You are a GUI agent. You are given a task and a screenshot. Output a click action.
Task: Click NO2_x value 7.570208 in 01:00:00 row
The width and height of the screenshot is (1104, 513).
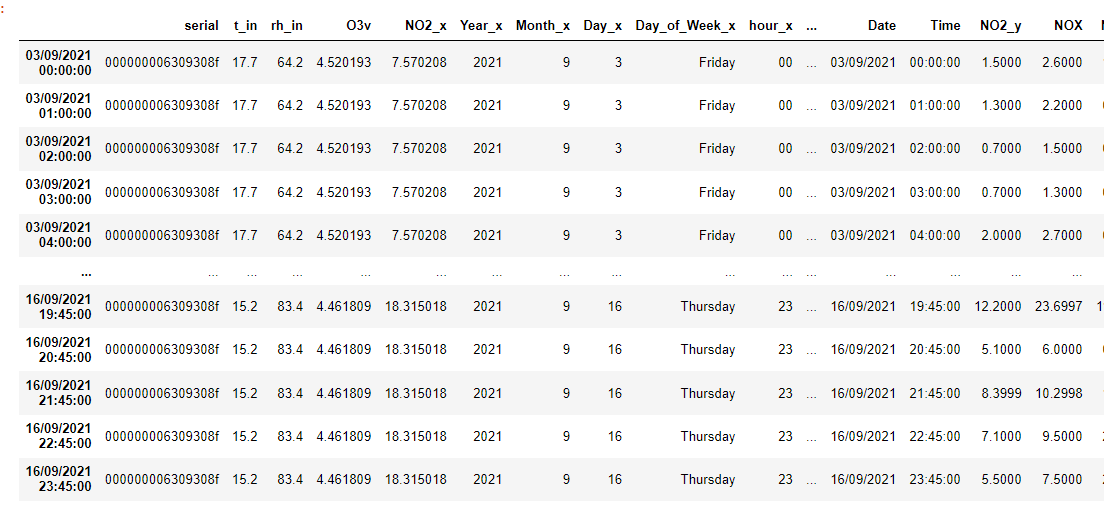[419, 106]
